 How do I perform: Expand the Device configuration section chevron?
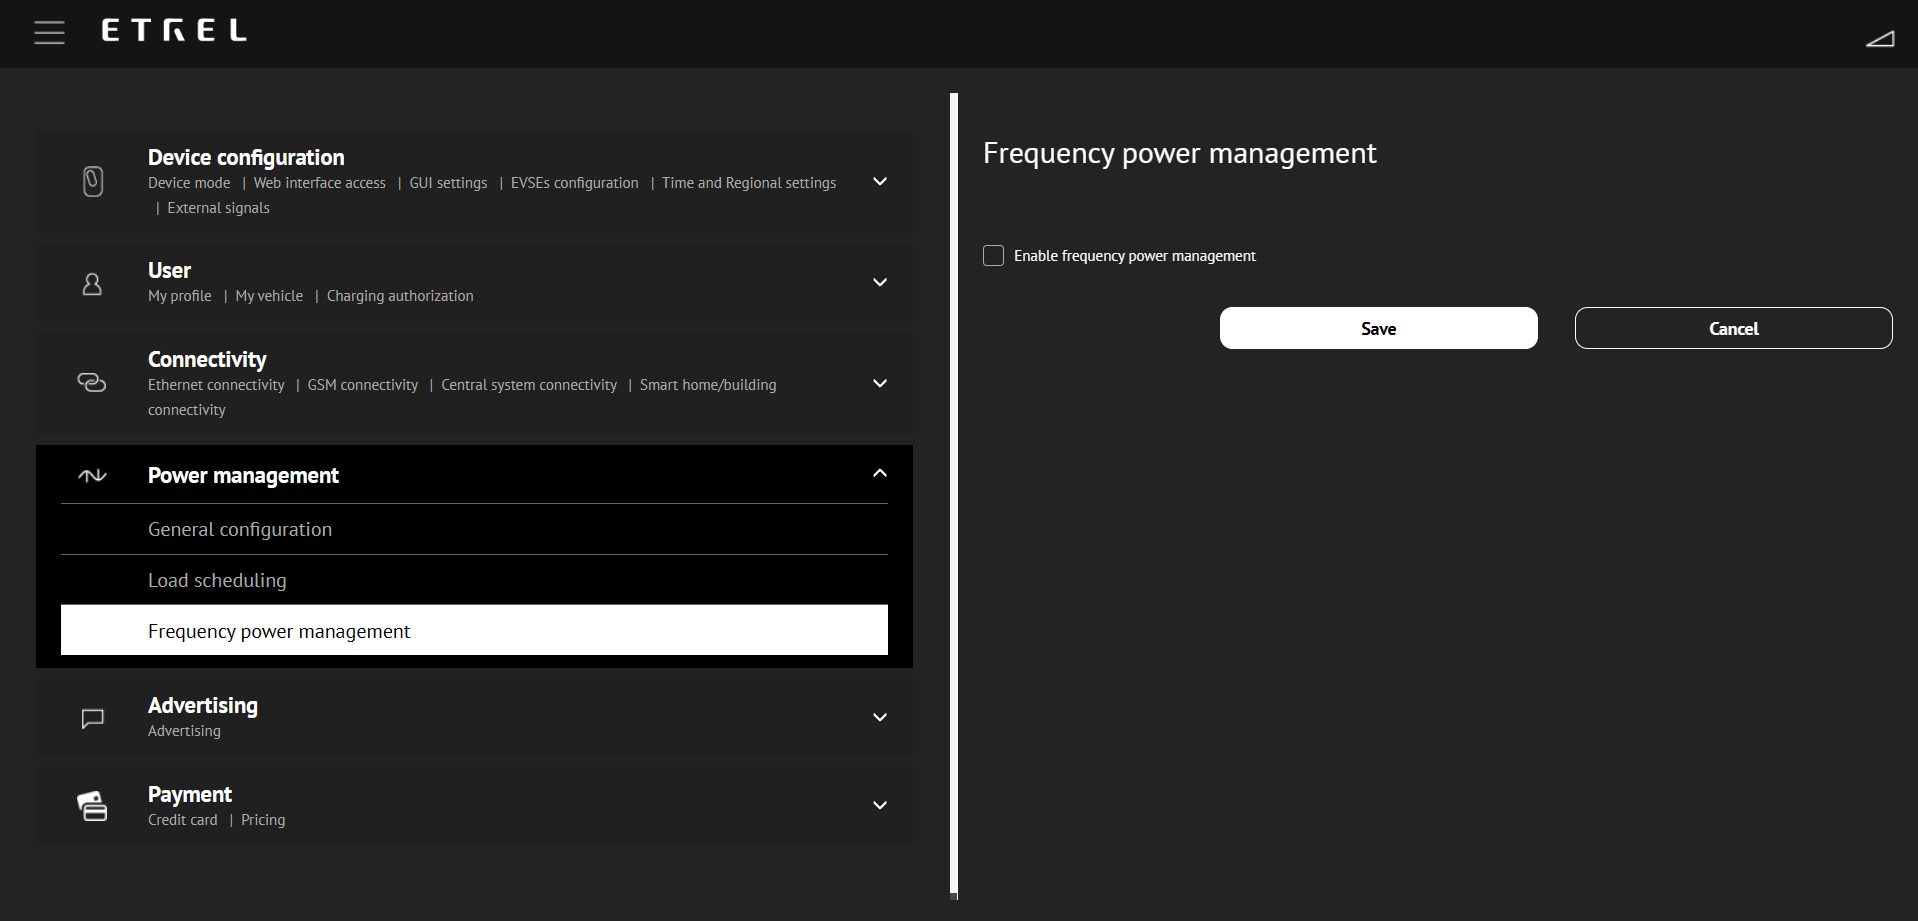880,182
